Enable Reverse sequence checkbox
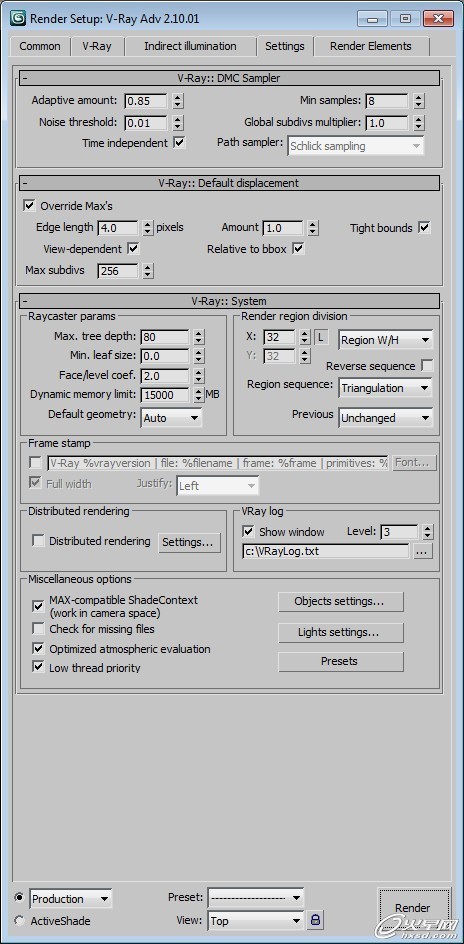Screen dimensions: 464x944 coord(427,365)
